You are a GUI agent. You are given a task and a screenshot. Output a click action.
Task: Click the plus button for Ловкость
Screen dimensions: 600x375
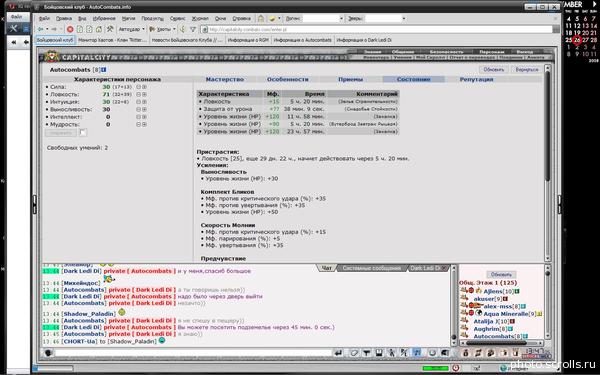pos(144,94)
